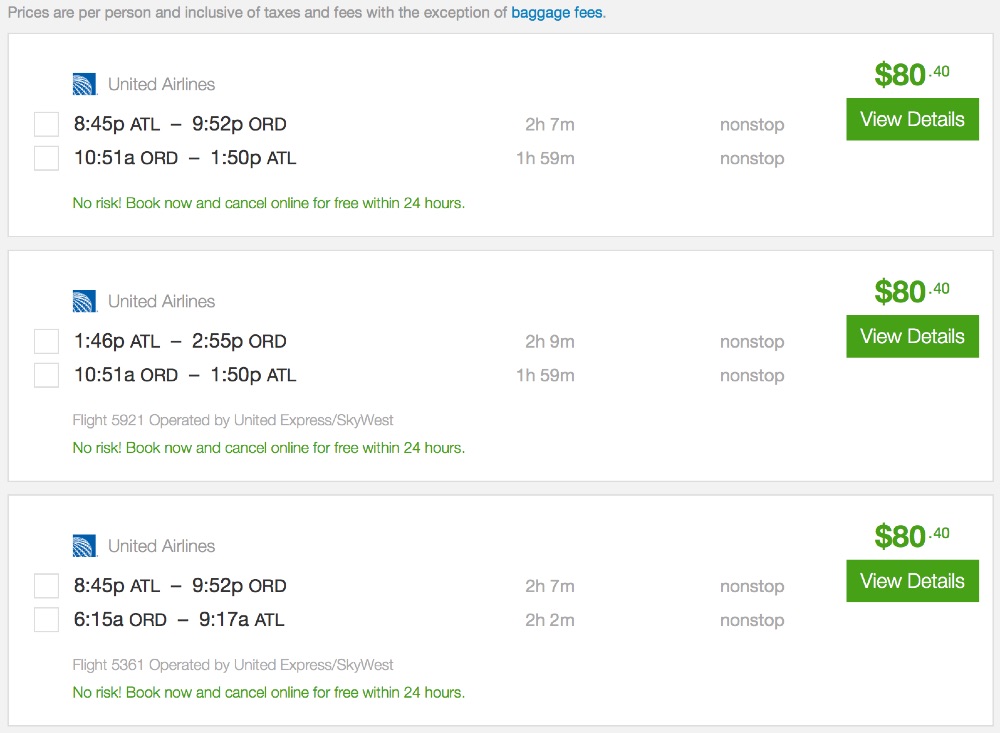Select the 6:15a ORD to ATL flight checkbox
The image size is (1000, 733).
(x=47, y=620)
